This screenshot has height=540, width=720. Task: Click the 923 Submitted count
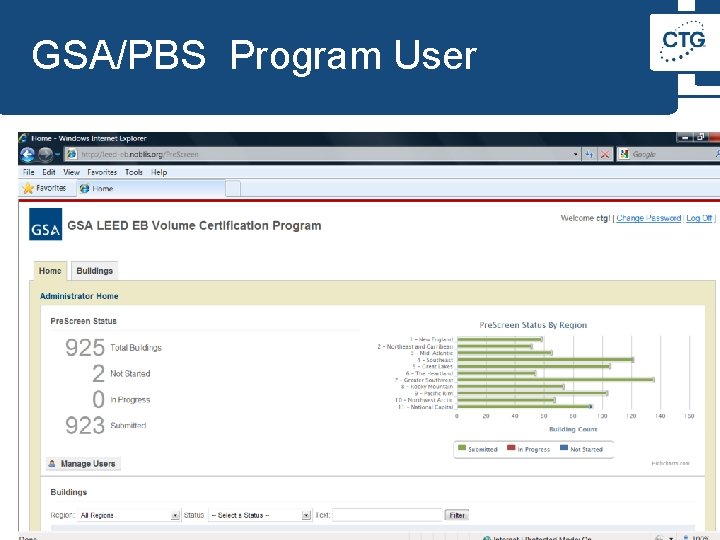[x=85, y=425]
